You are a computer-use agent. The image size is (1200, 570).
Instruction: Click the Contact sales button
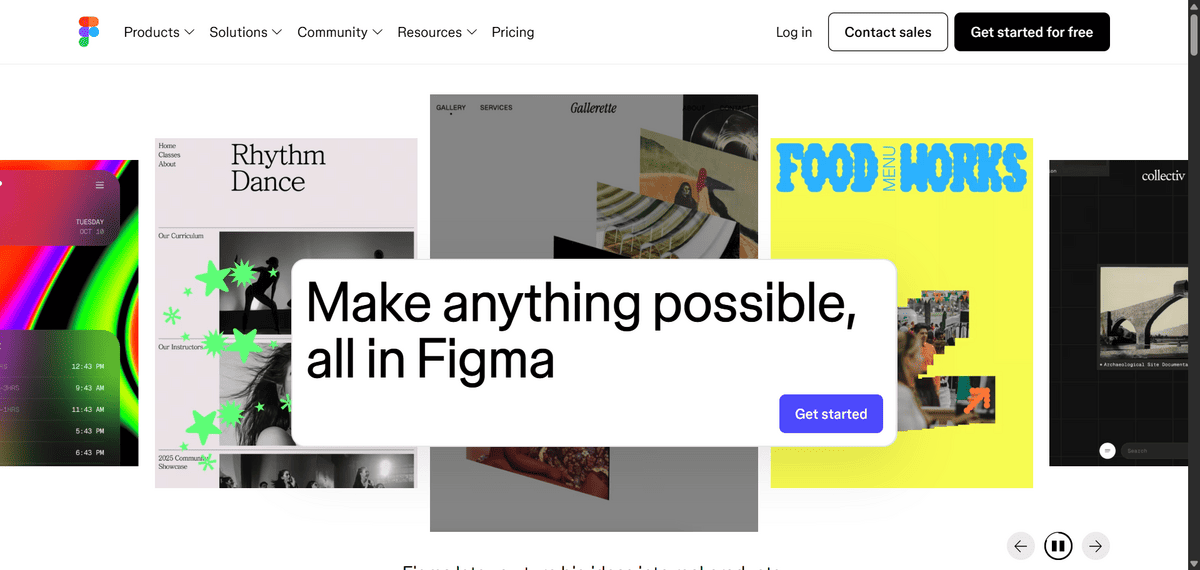tap(888, 32)
